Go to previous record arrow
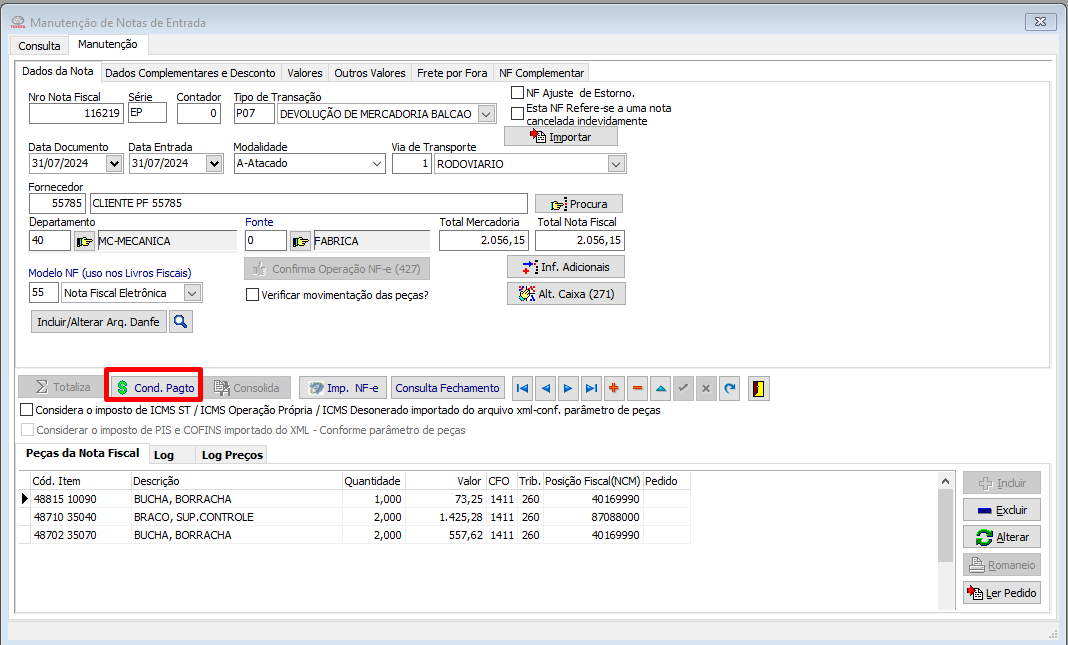The image size is (1068, 645). [x=546, y=388]
